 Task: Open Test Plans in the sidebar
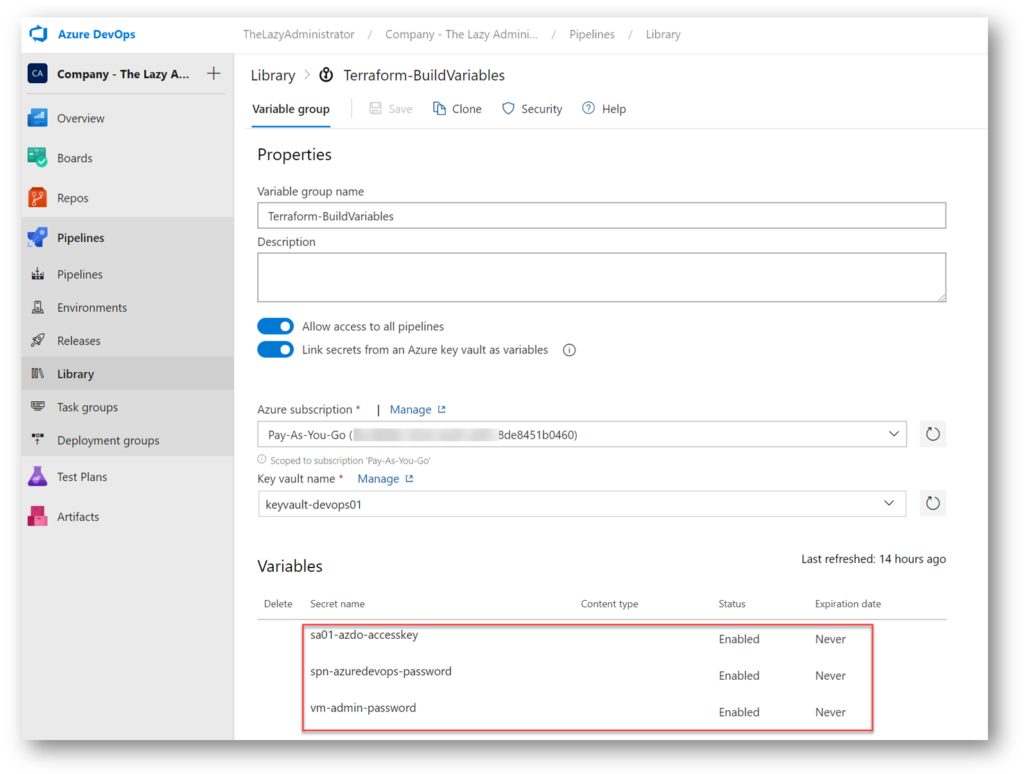point(127,477)
